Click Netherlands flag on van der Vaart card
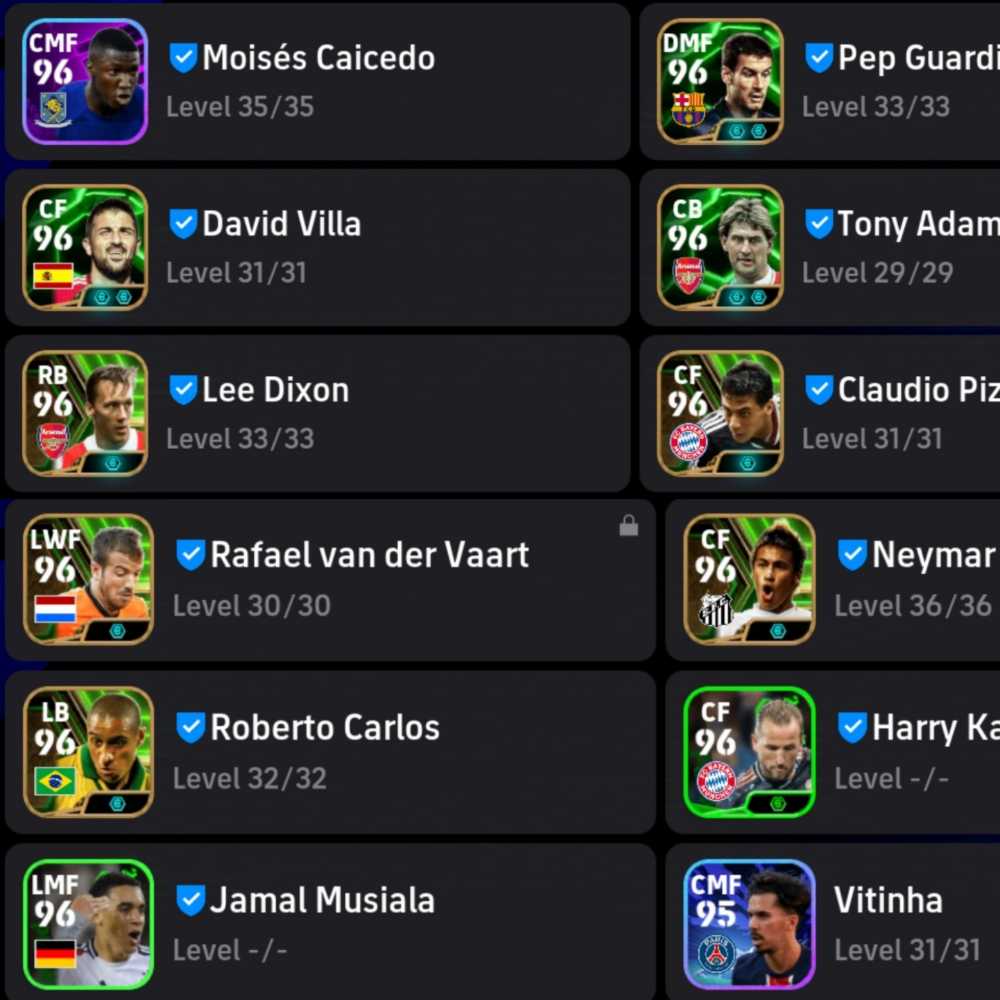The width and height of the screenshot is (1000, 1000). 55,608
